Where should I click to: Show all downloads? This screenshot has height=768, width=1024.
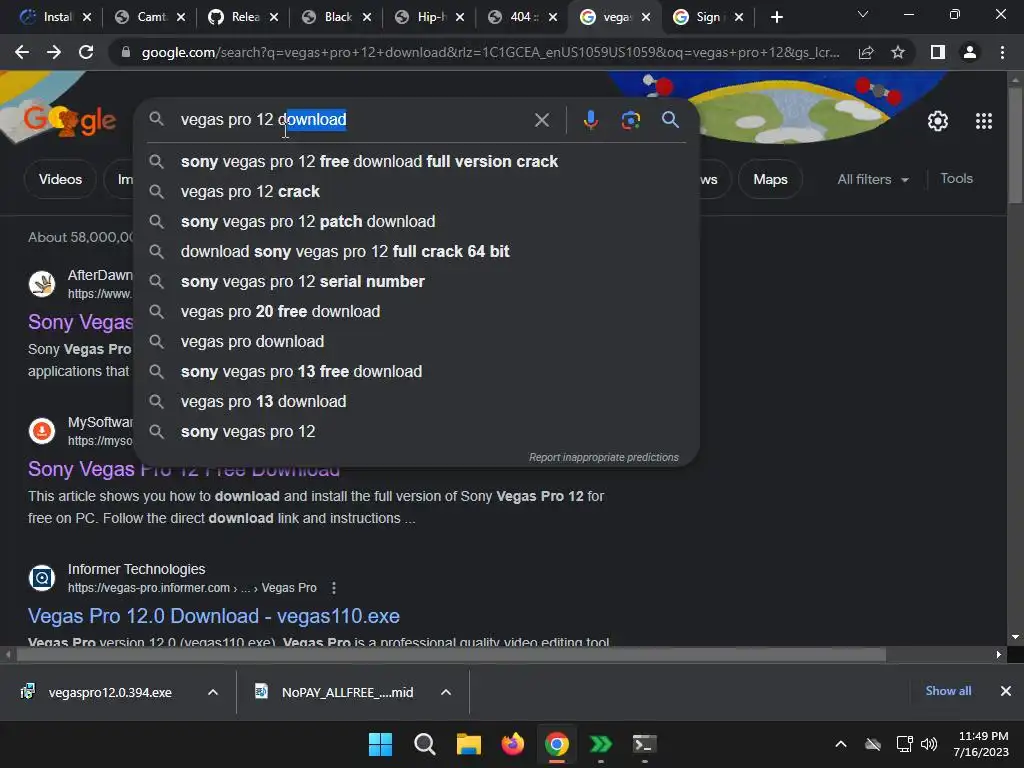tap(948, 691)
